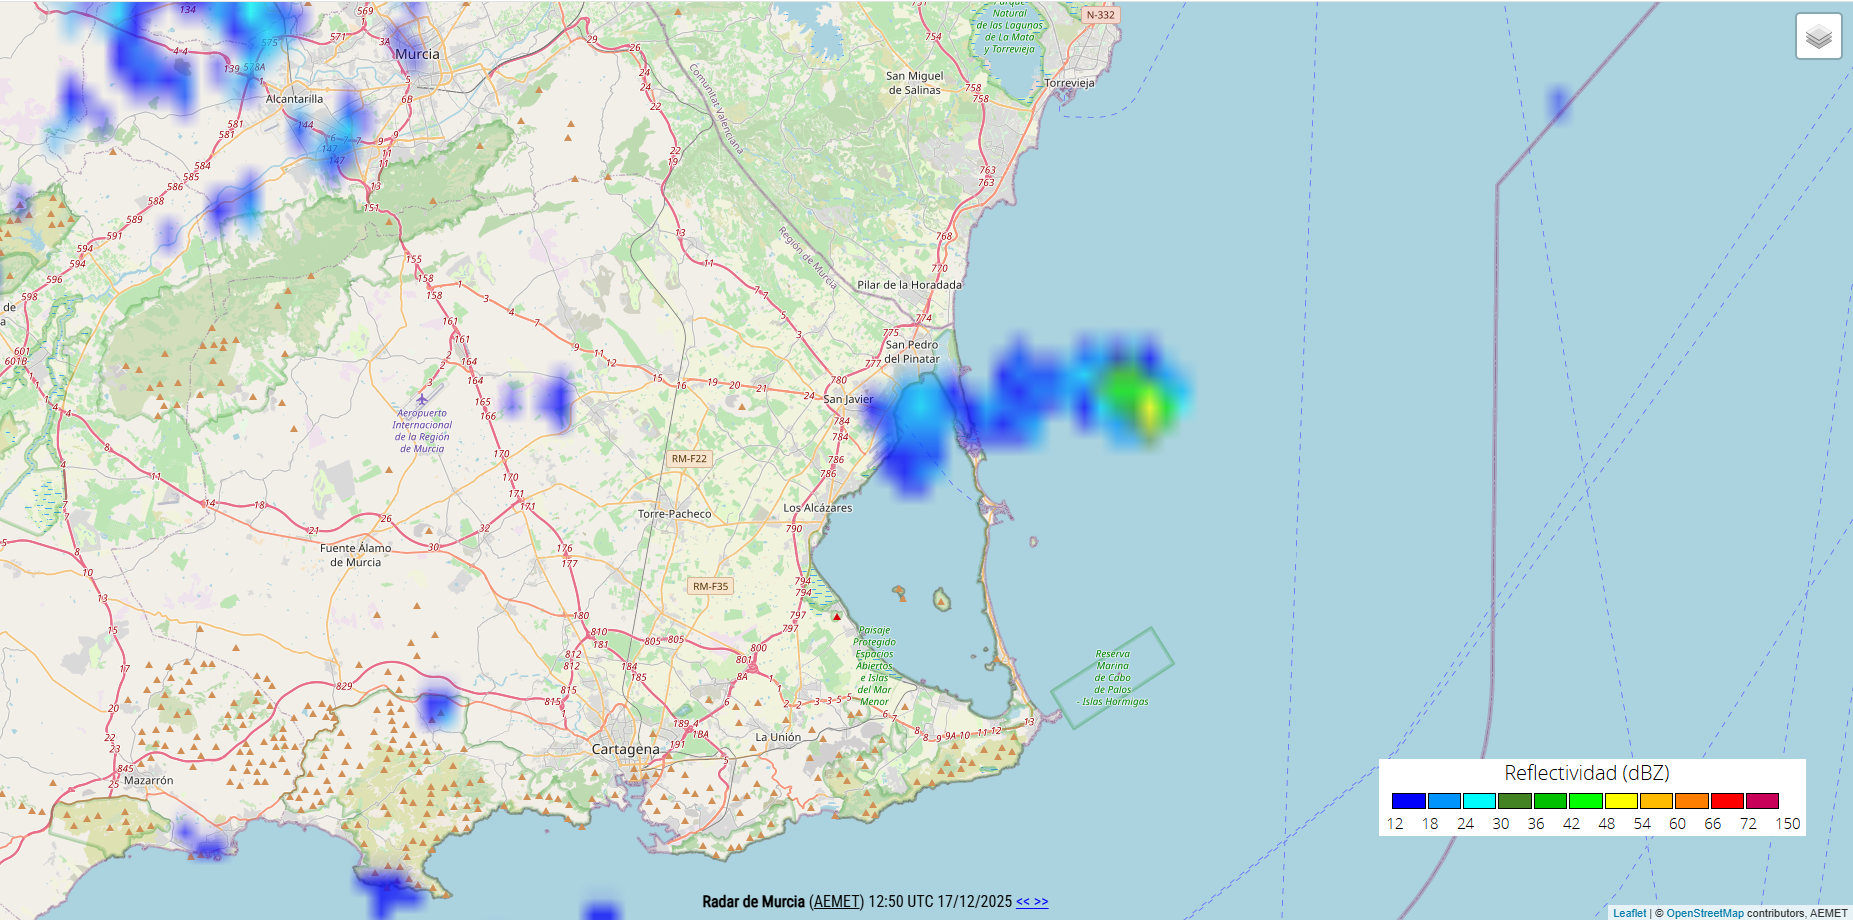The image size is (1853, 920).
Task: Click the Torrevieja town label
Action: [x=1069, y=83]
